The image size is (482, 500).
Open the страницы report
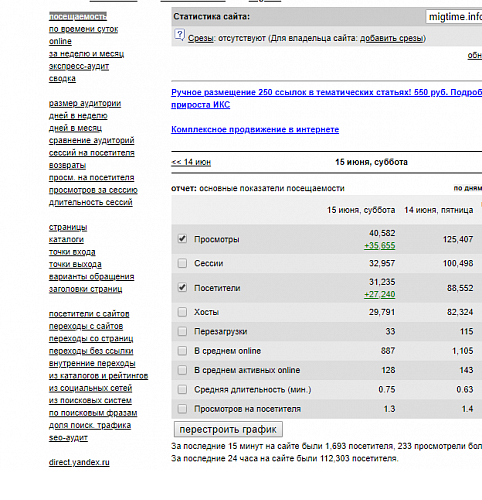coord(68,227)
